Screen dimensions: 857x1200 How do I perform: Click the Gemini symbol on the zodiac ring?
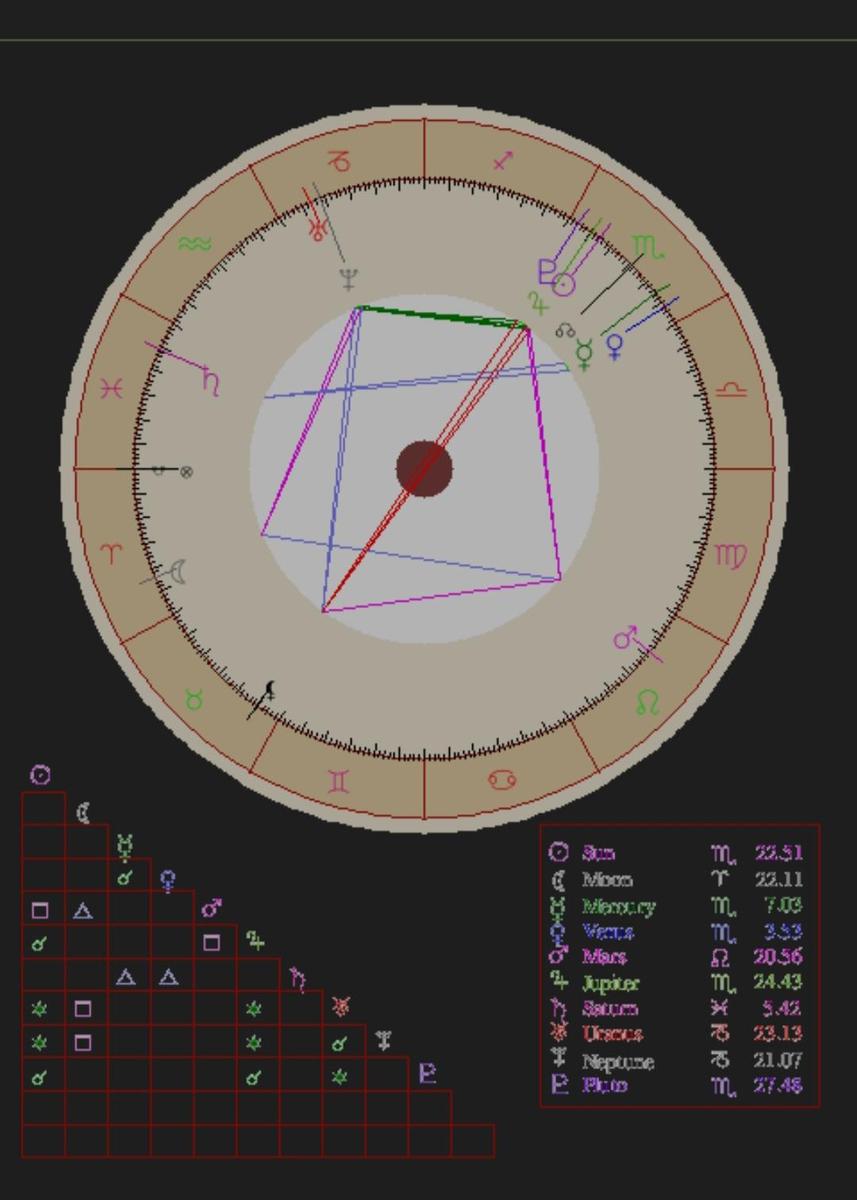coord(340,782)
